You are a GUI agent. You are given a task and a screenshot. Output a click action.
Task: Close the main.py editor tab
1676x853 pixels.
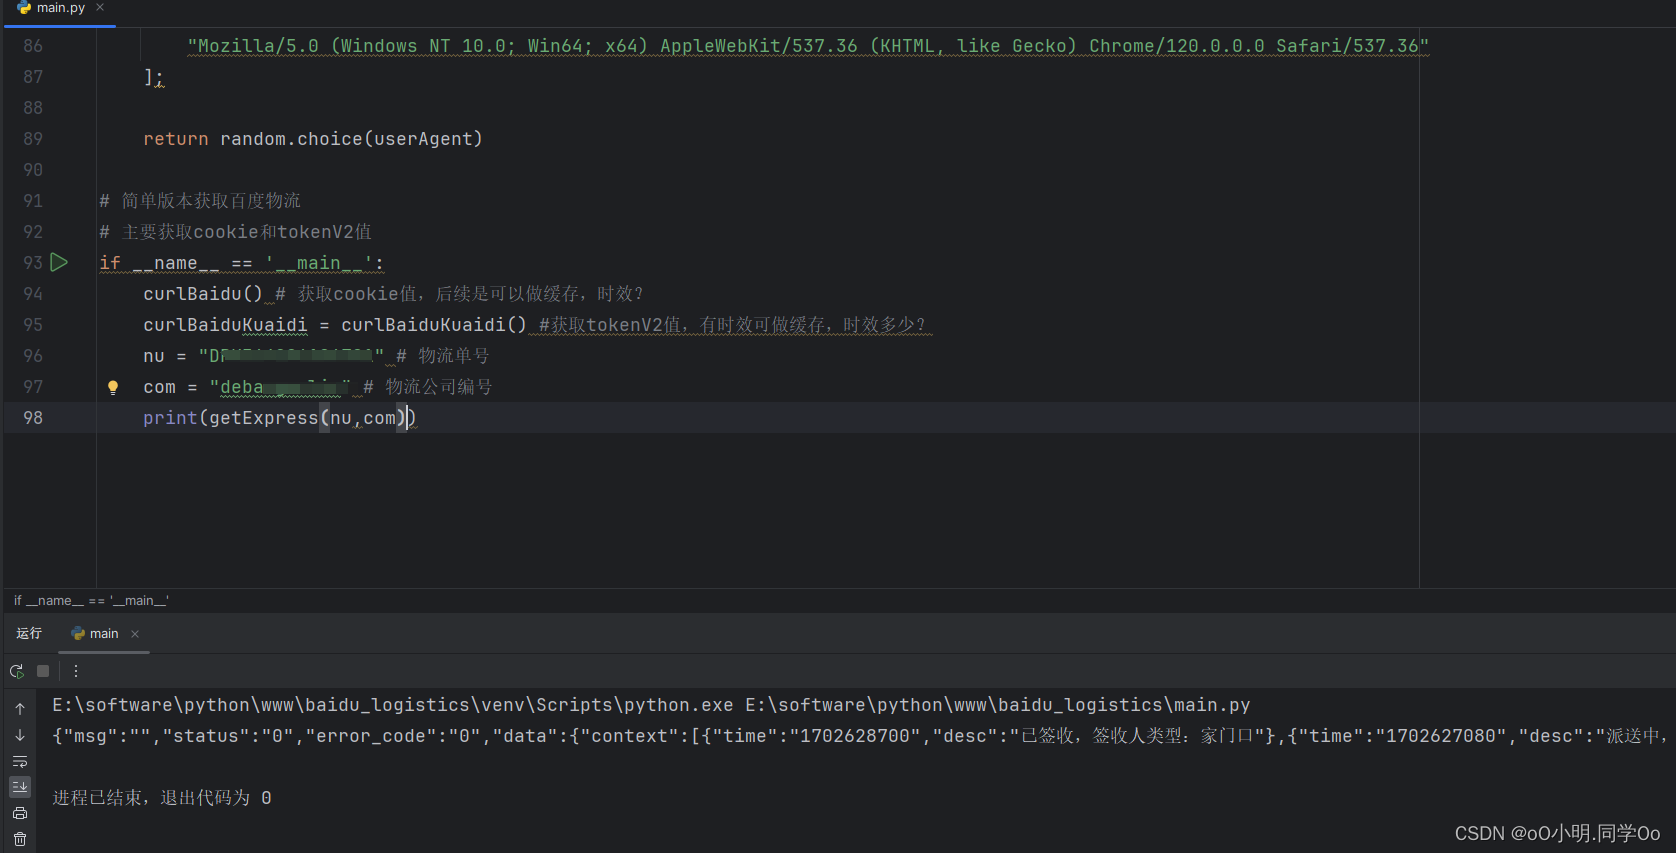tap(100, 7)
